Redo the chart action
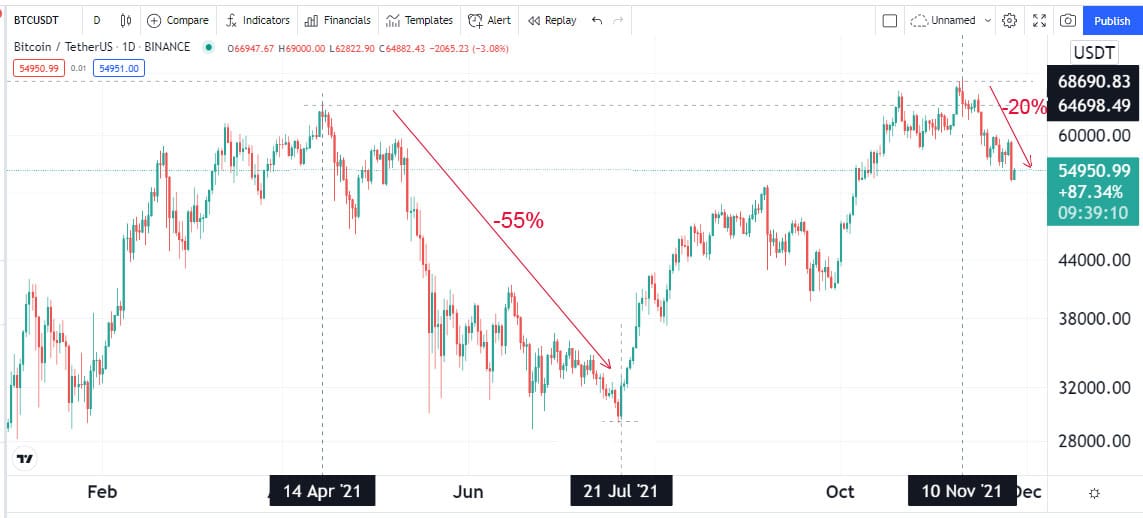The height and width of the screenshot is (518, 1143). pyautogui.click(x=618, y=20)
